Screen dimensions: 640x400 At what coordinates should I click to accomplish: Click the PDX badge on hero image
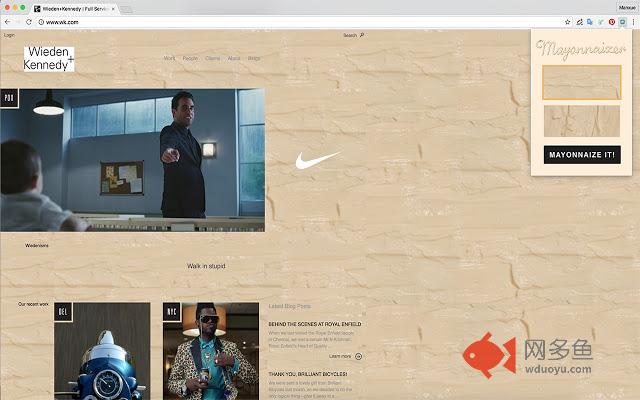tap(9, 98)
